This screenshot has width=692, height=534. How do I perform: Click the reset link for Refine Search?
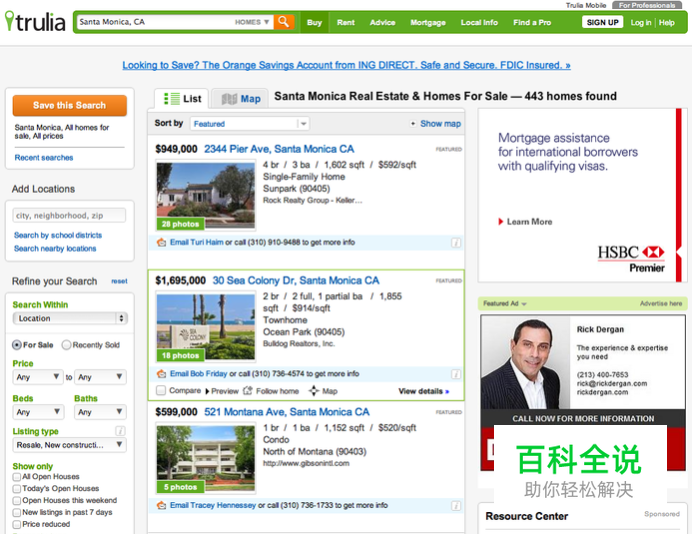(119, 281)
